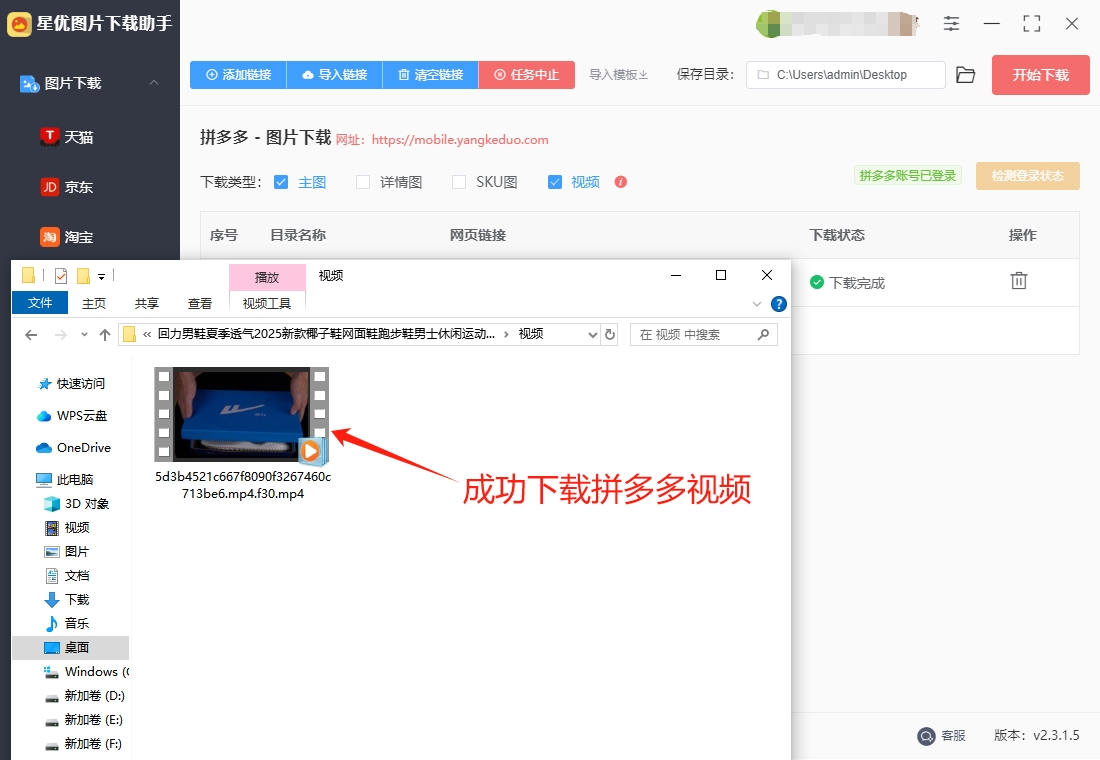Switch to the 查看 ribbon tab
Screen dimensions: 1100x760
click(200, 303)
